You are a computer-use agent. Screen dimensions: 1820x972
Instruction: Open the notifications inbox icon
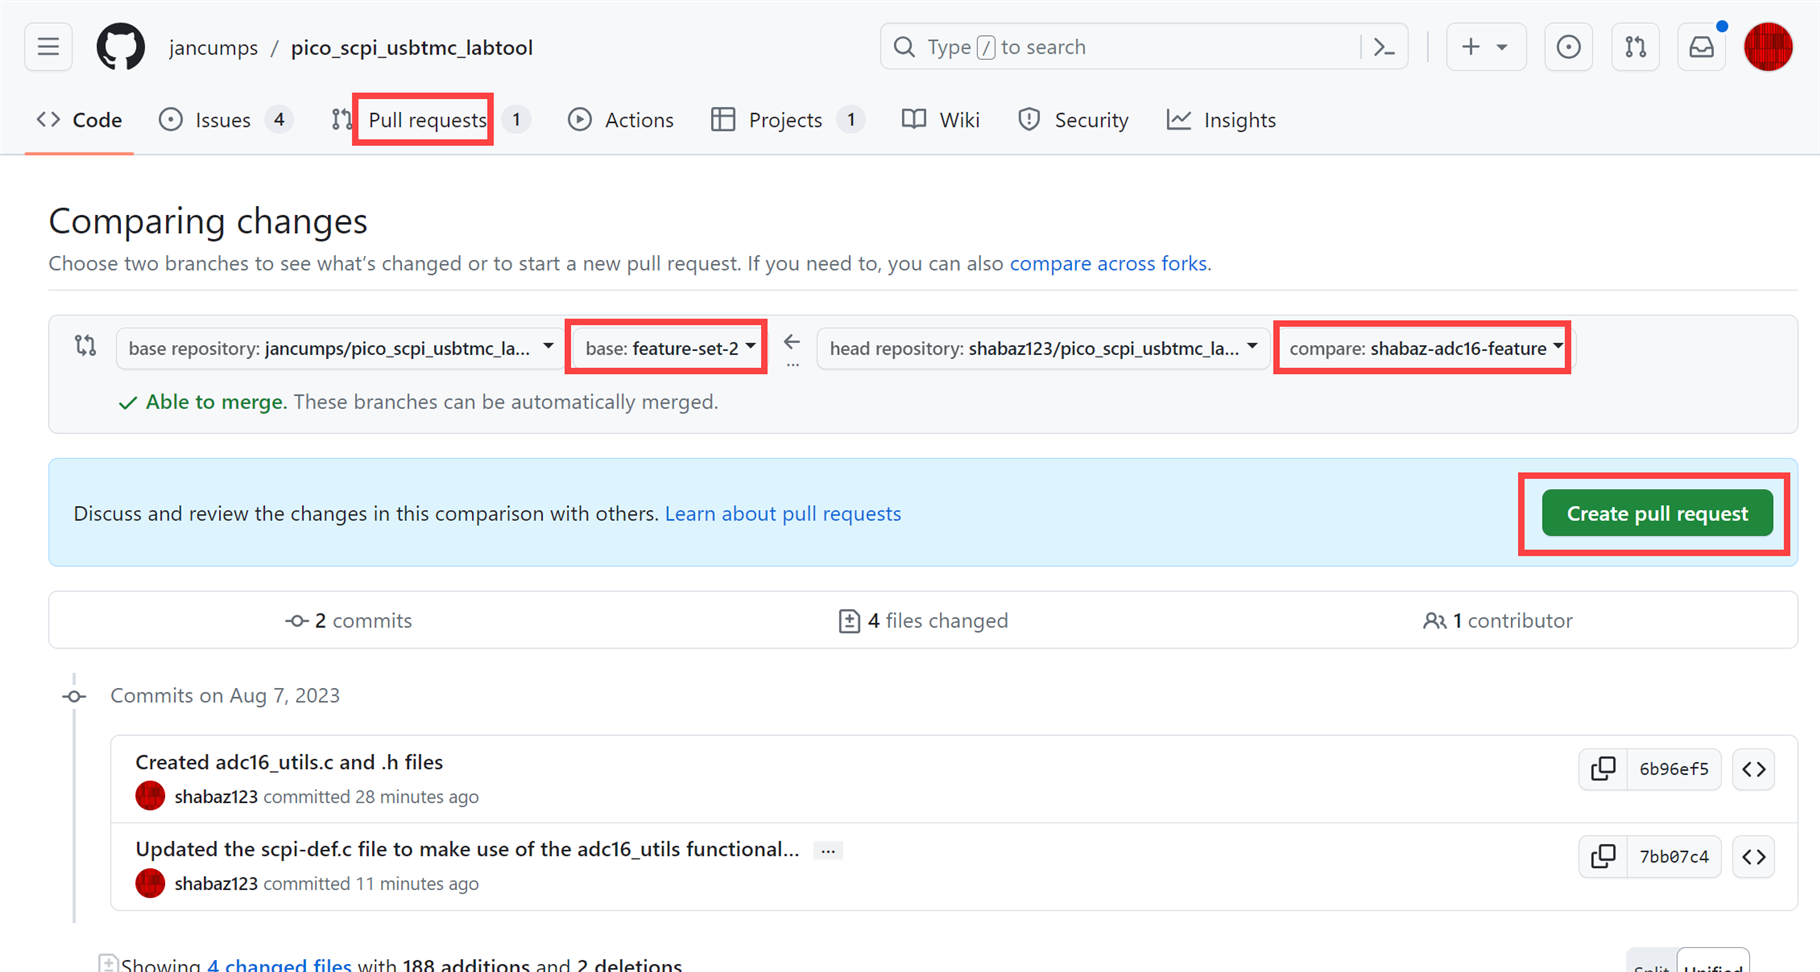coord(1701,47)
